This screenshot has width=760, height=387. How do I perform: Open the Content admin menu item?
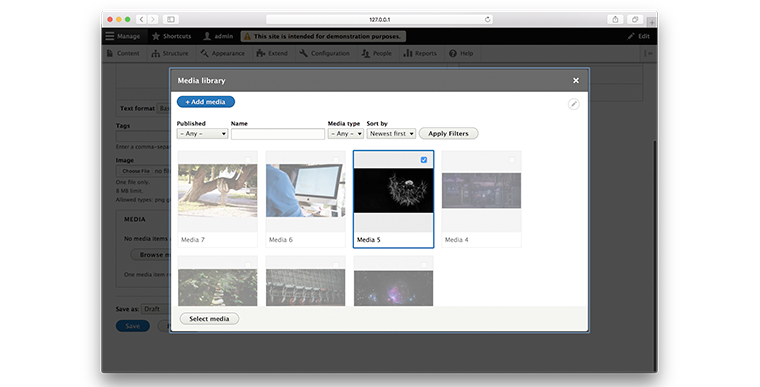click(x=123, y=53)
